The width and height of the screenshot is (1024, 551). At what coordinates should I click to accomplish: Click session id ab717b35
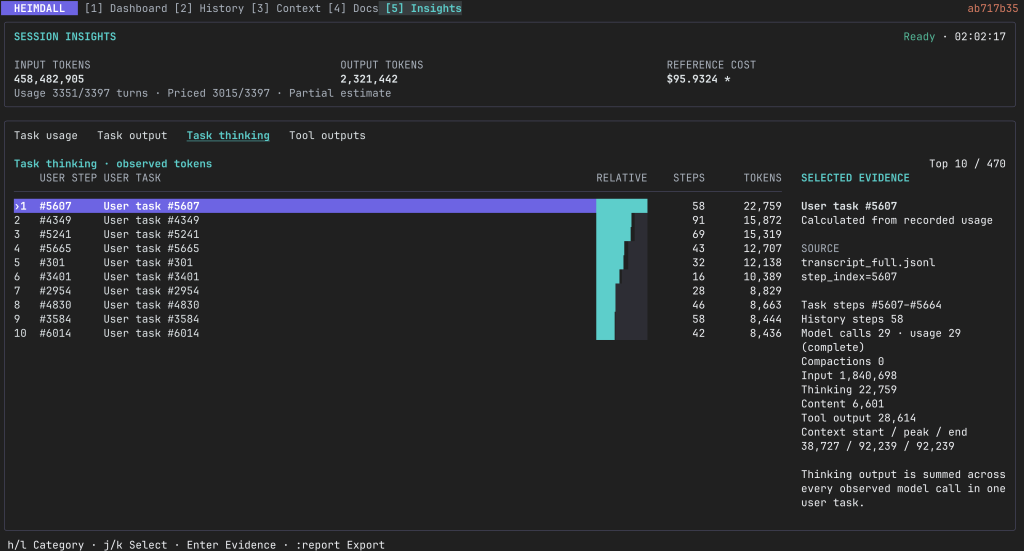(993, 8)
